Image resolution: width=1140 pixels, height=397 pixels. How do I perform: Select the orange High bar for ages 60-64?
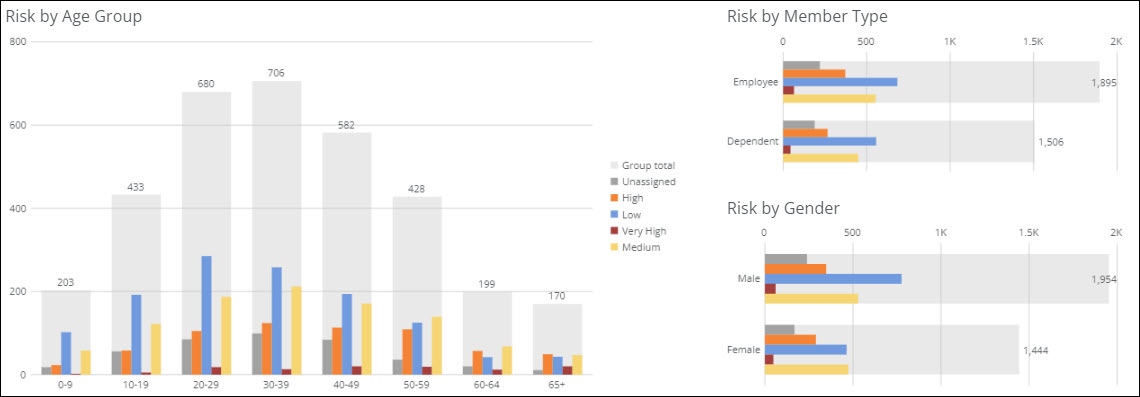[477, 363]
